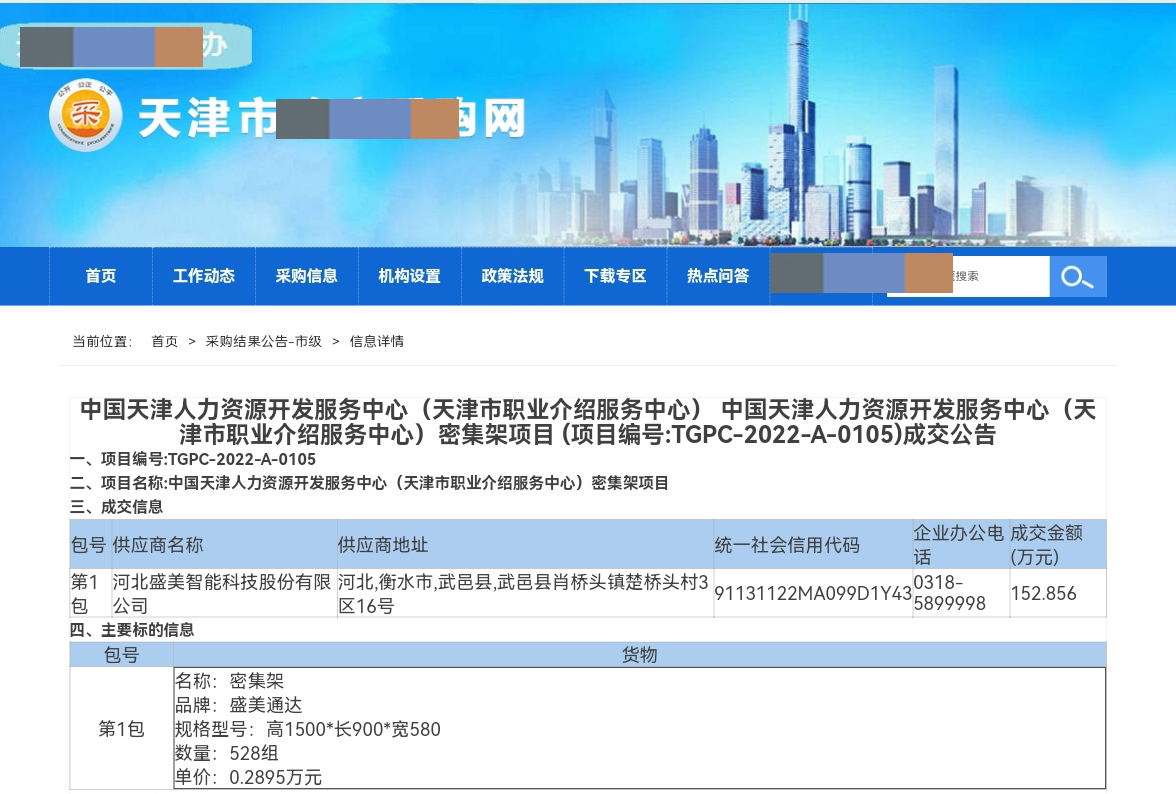Click the 信息详情 breadcrumb item
Screen dimensions: 1176x794
tap(377, 341)
